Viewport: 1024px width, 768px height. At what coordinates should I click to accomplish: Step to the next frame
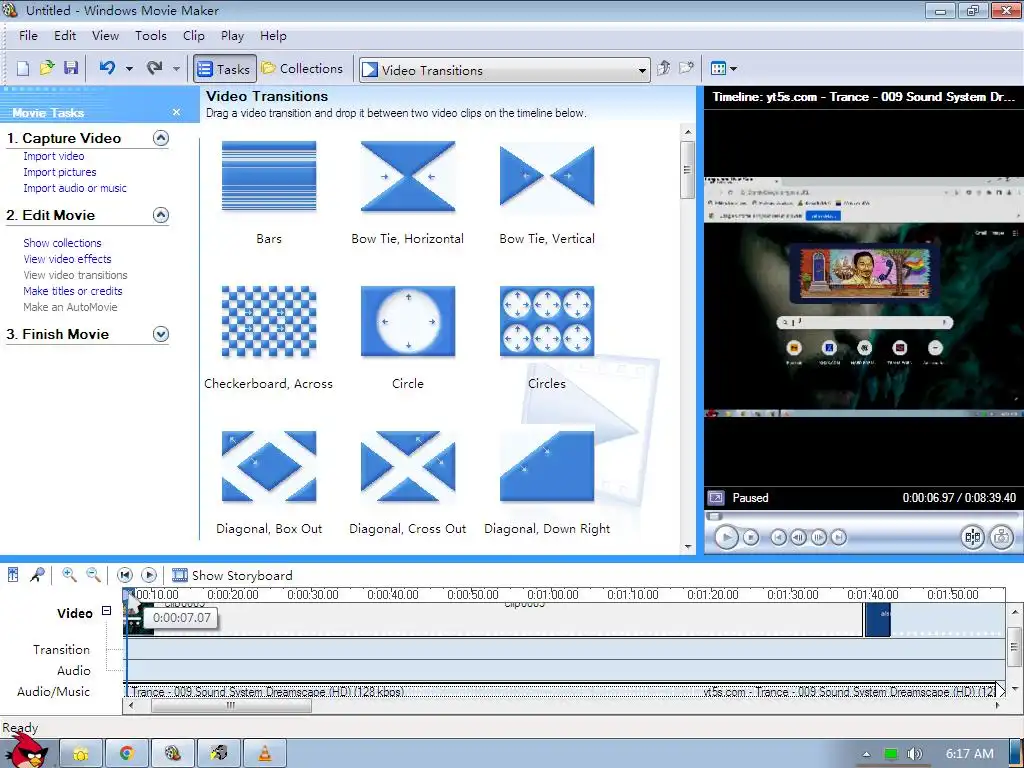click(818, 537)
